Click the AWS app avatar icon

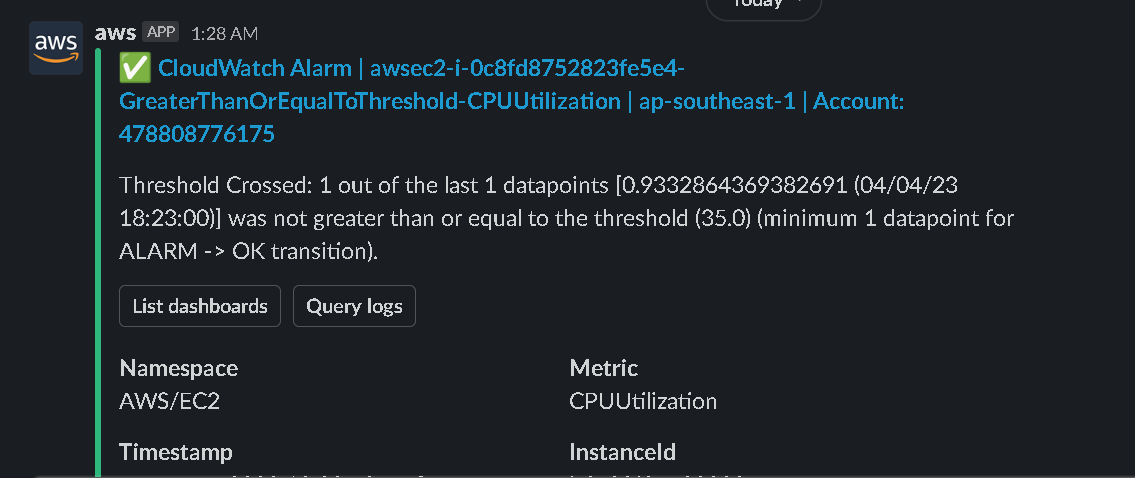56,48
